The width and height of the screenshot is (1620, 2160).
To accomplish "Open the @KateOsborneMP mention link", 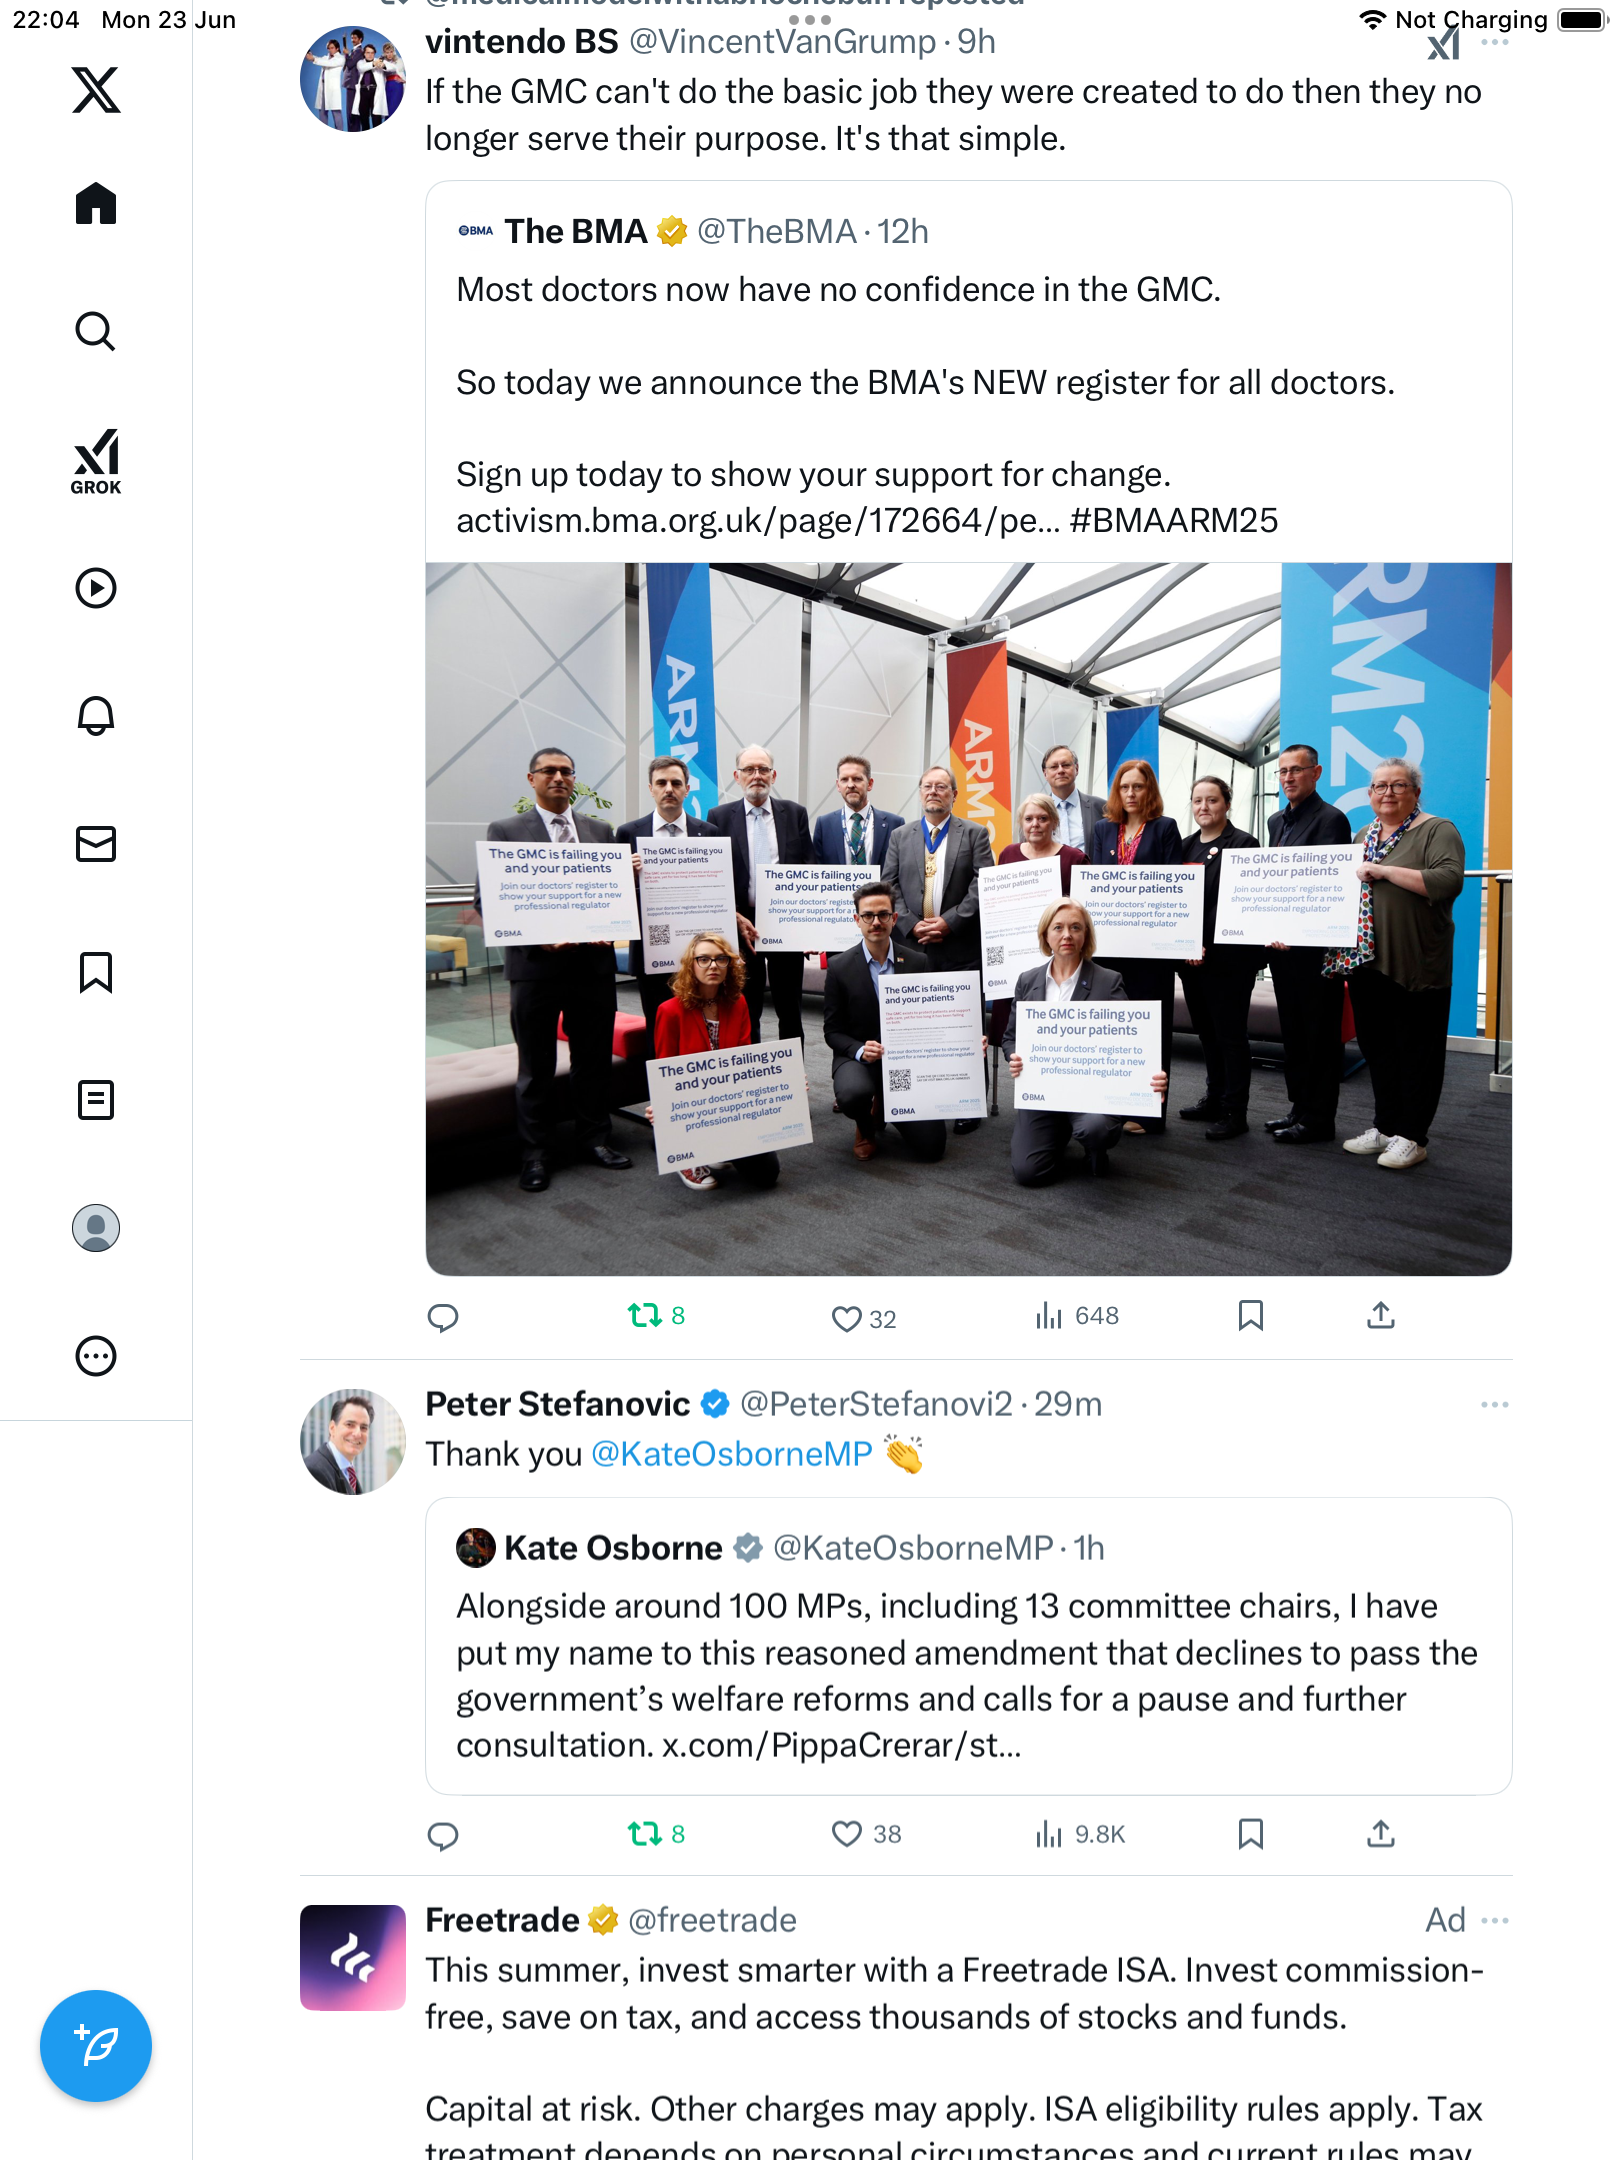I will [732, 1454].
